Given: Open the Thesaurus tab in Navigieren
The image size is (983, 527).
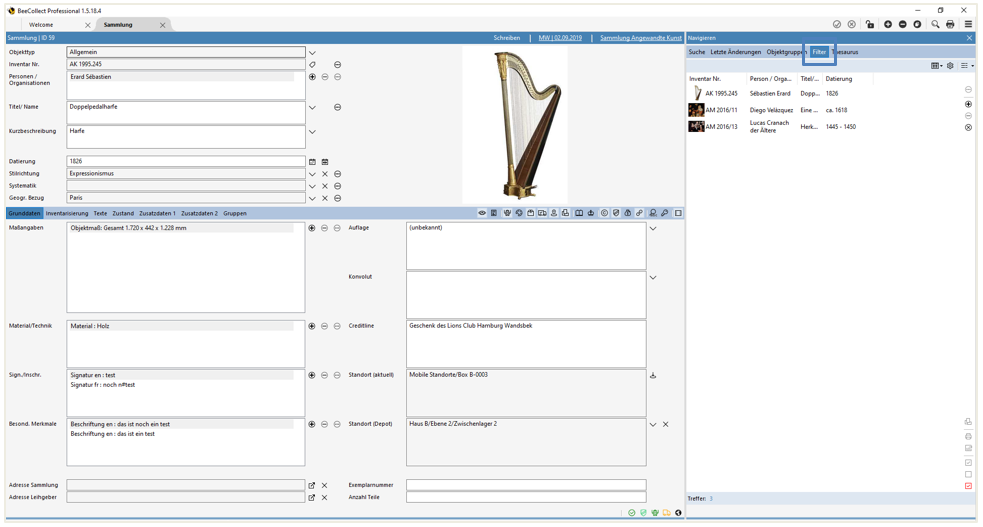Looking at the screenshot, I should click(846, 52).
